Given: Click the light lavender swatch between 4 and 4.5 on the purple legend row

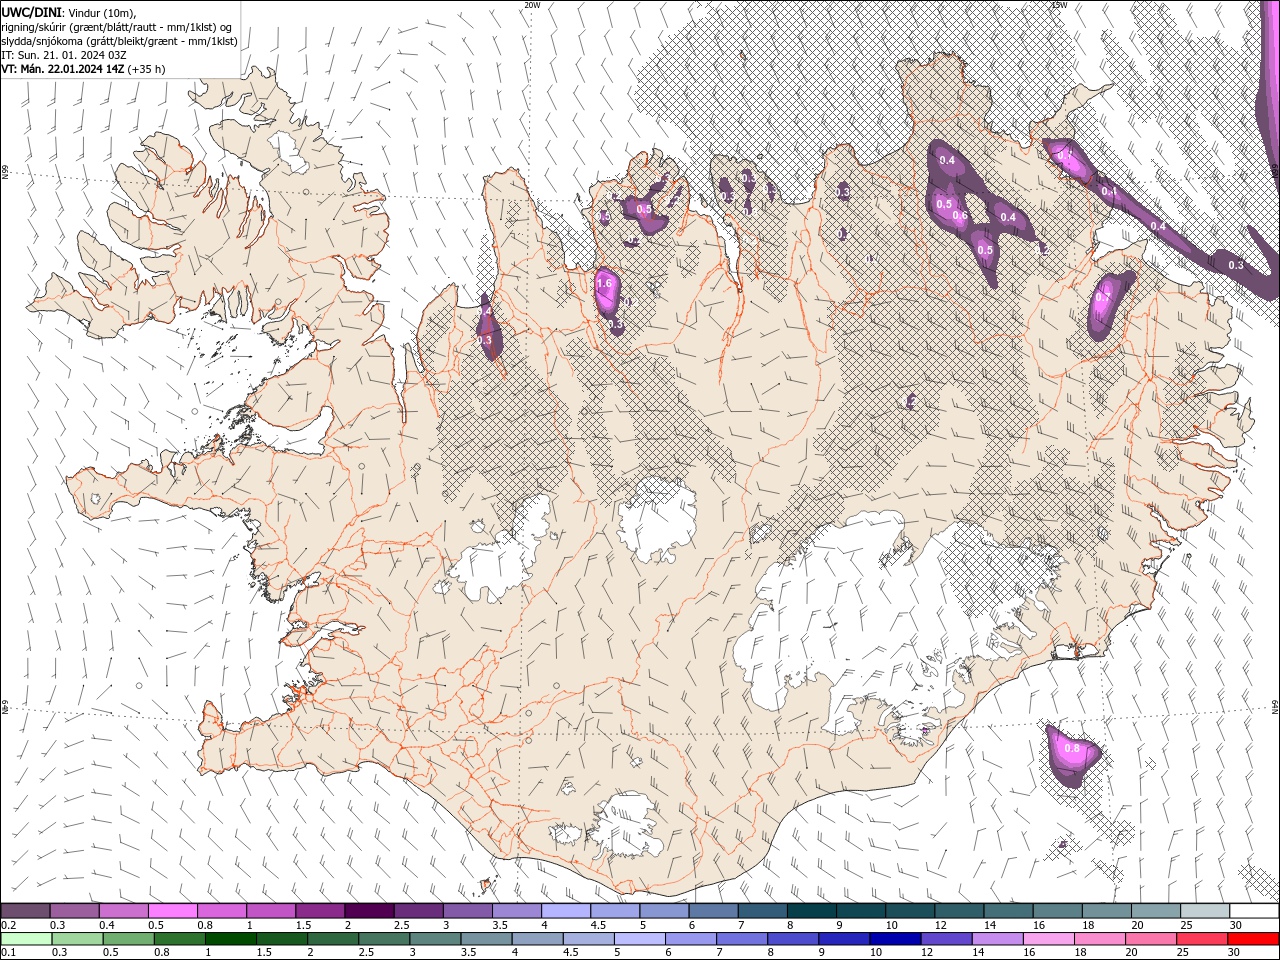Looking at the screenshot, I should pyautogui.click(x=566, y=911).
